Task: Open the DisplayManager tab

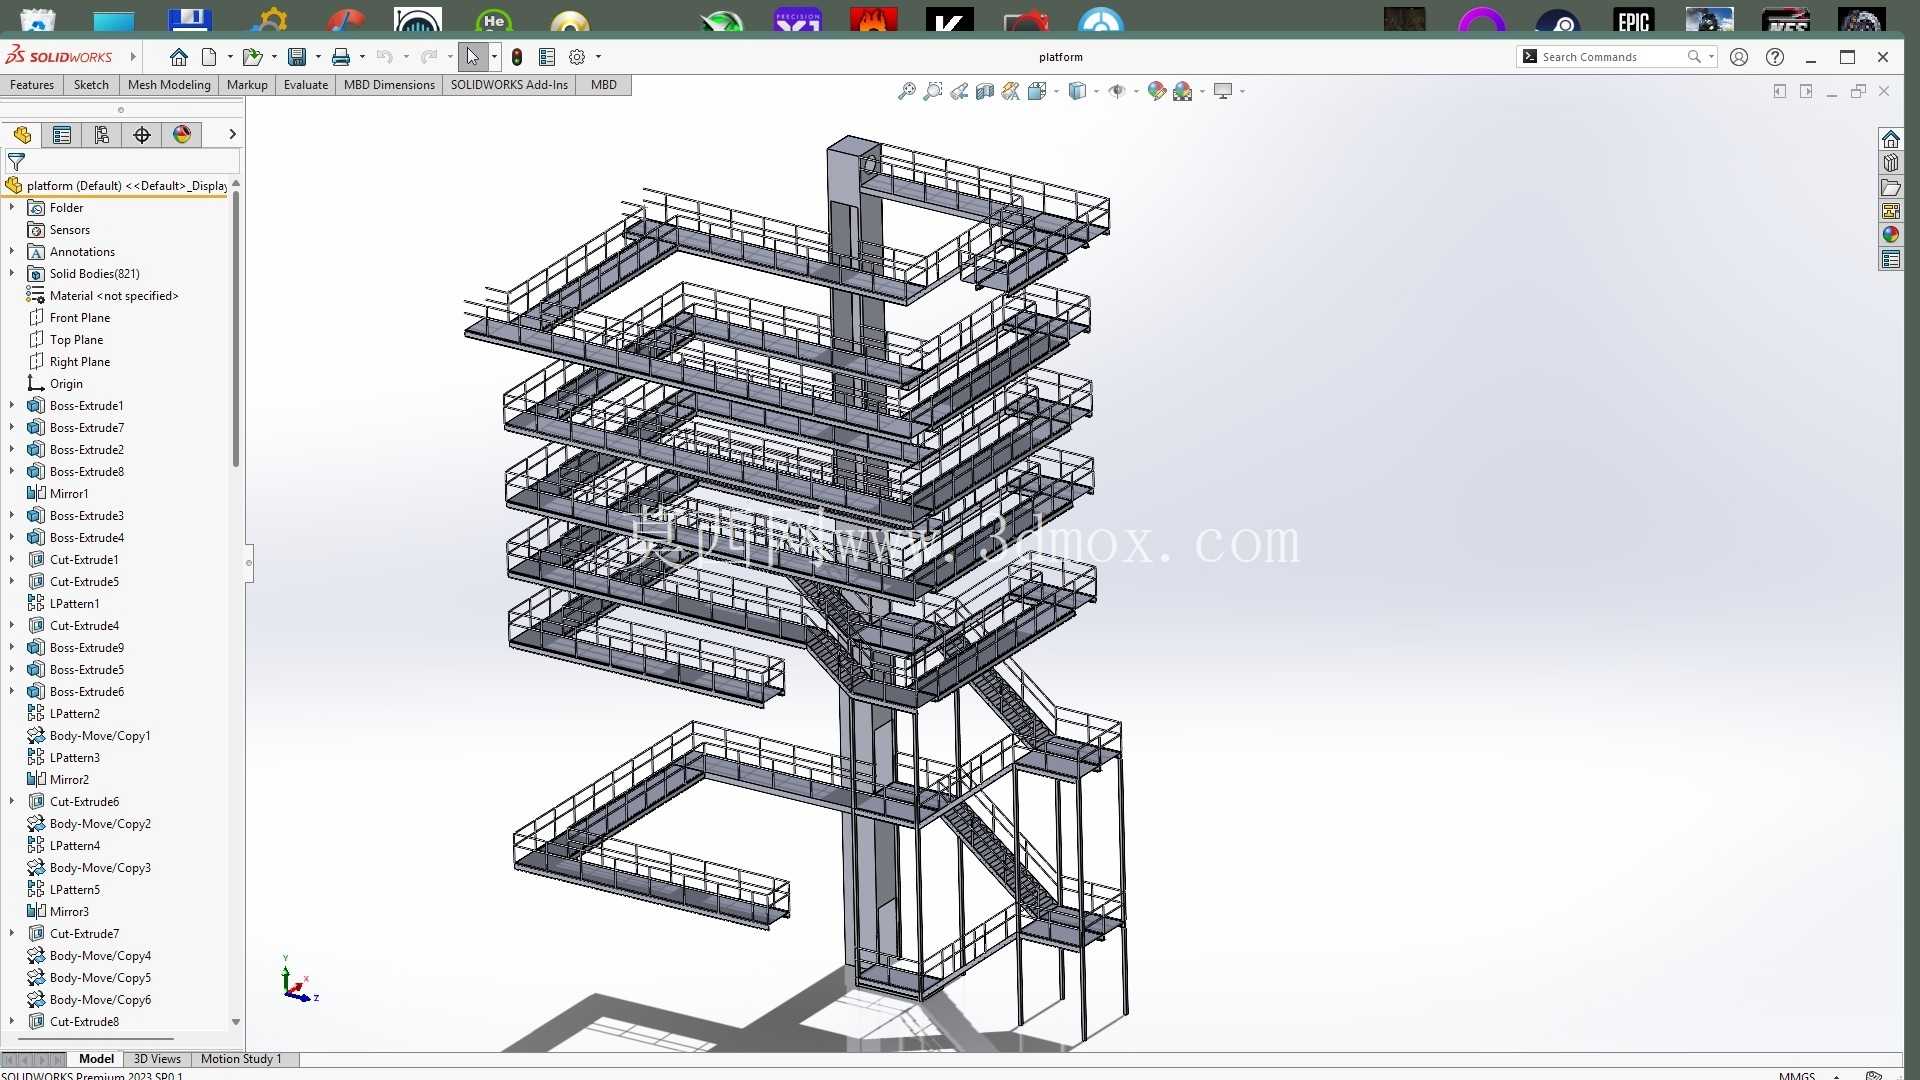Action: tap(182, 135)
